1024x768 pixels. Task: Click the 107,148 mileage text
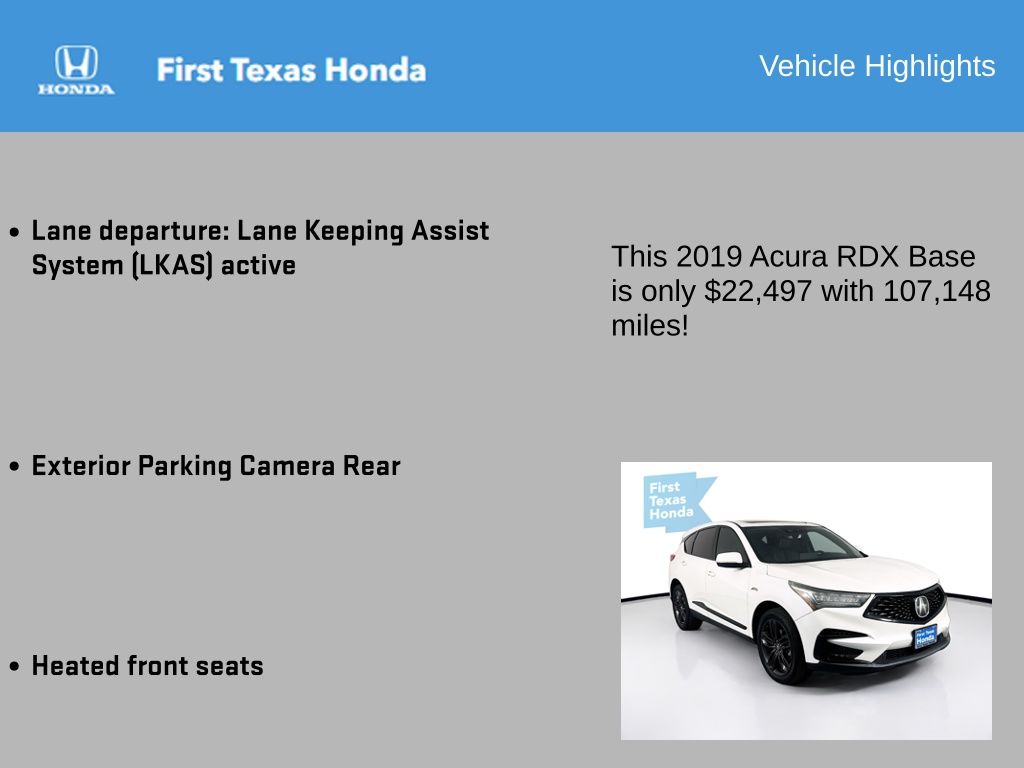point(936,291)
